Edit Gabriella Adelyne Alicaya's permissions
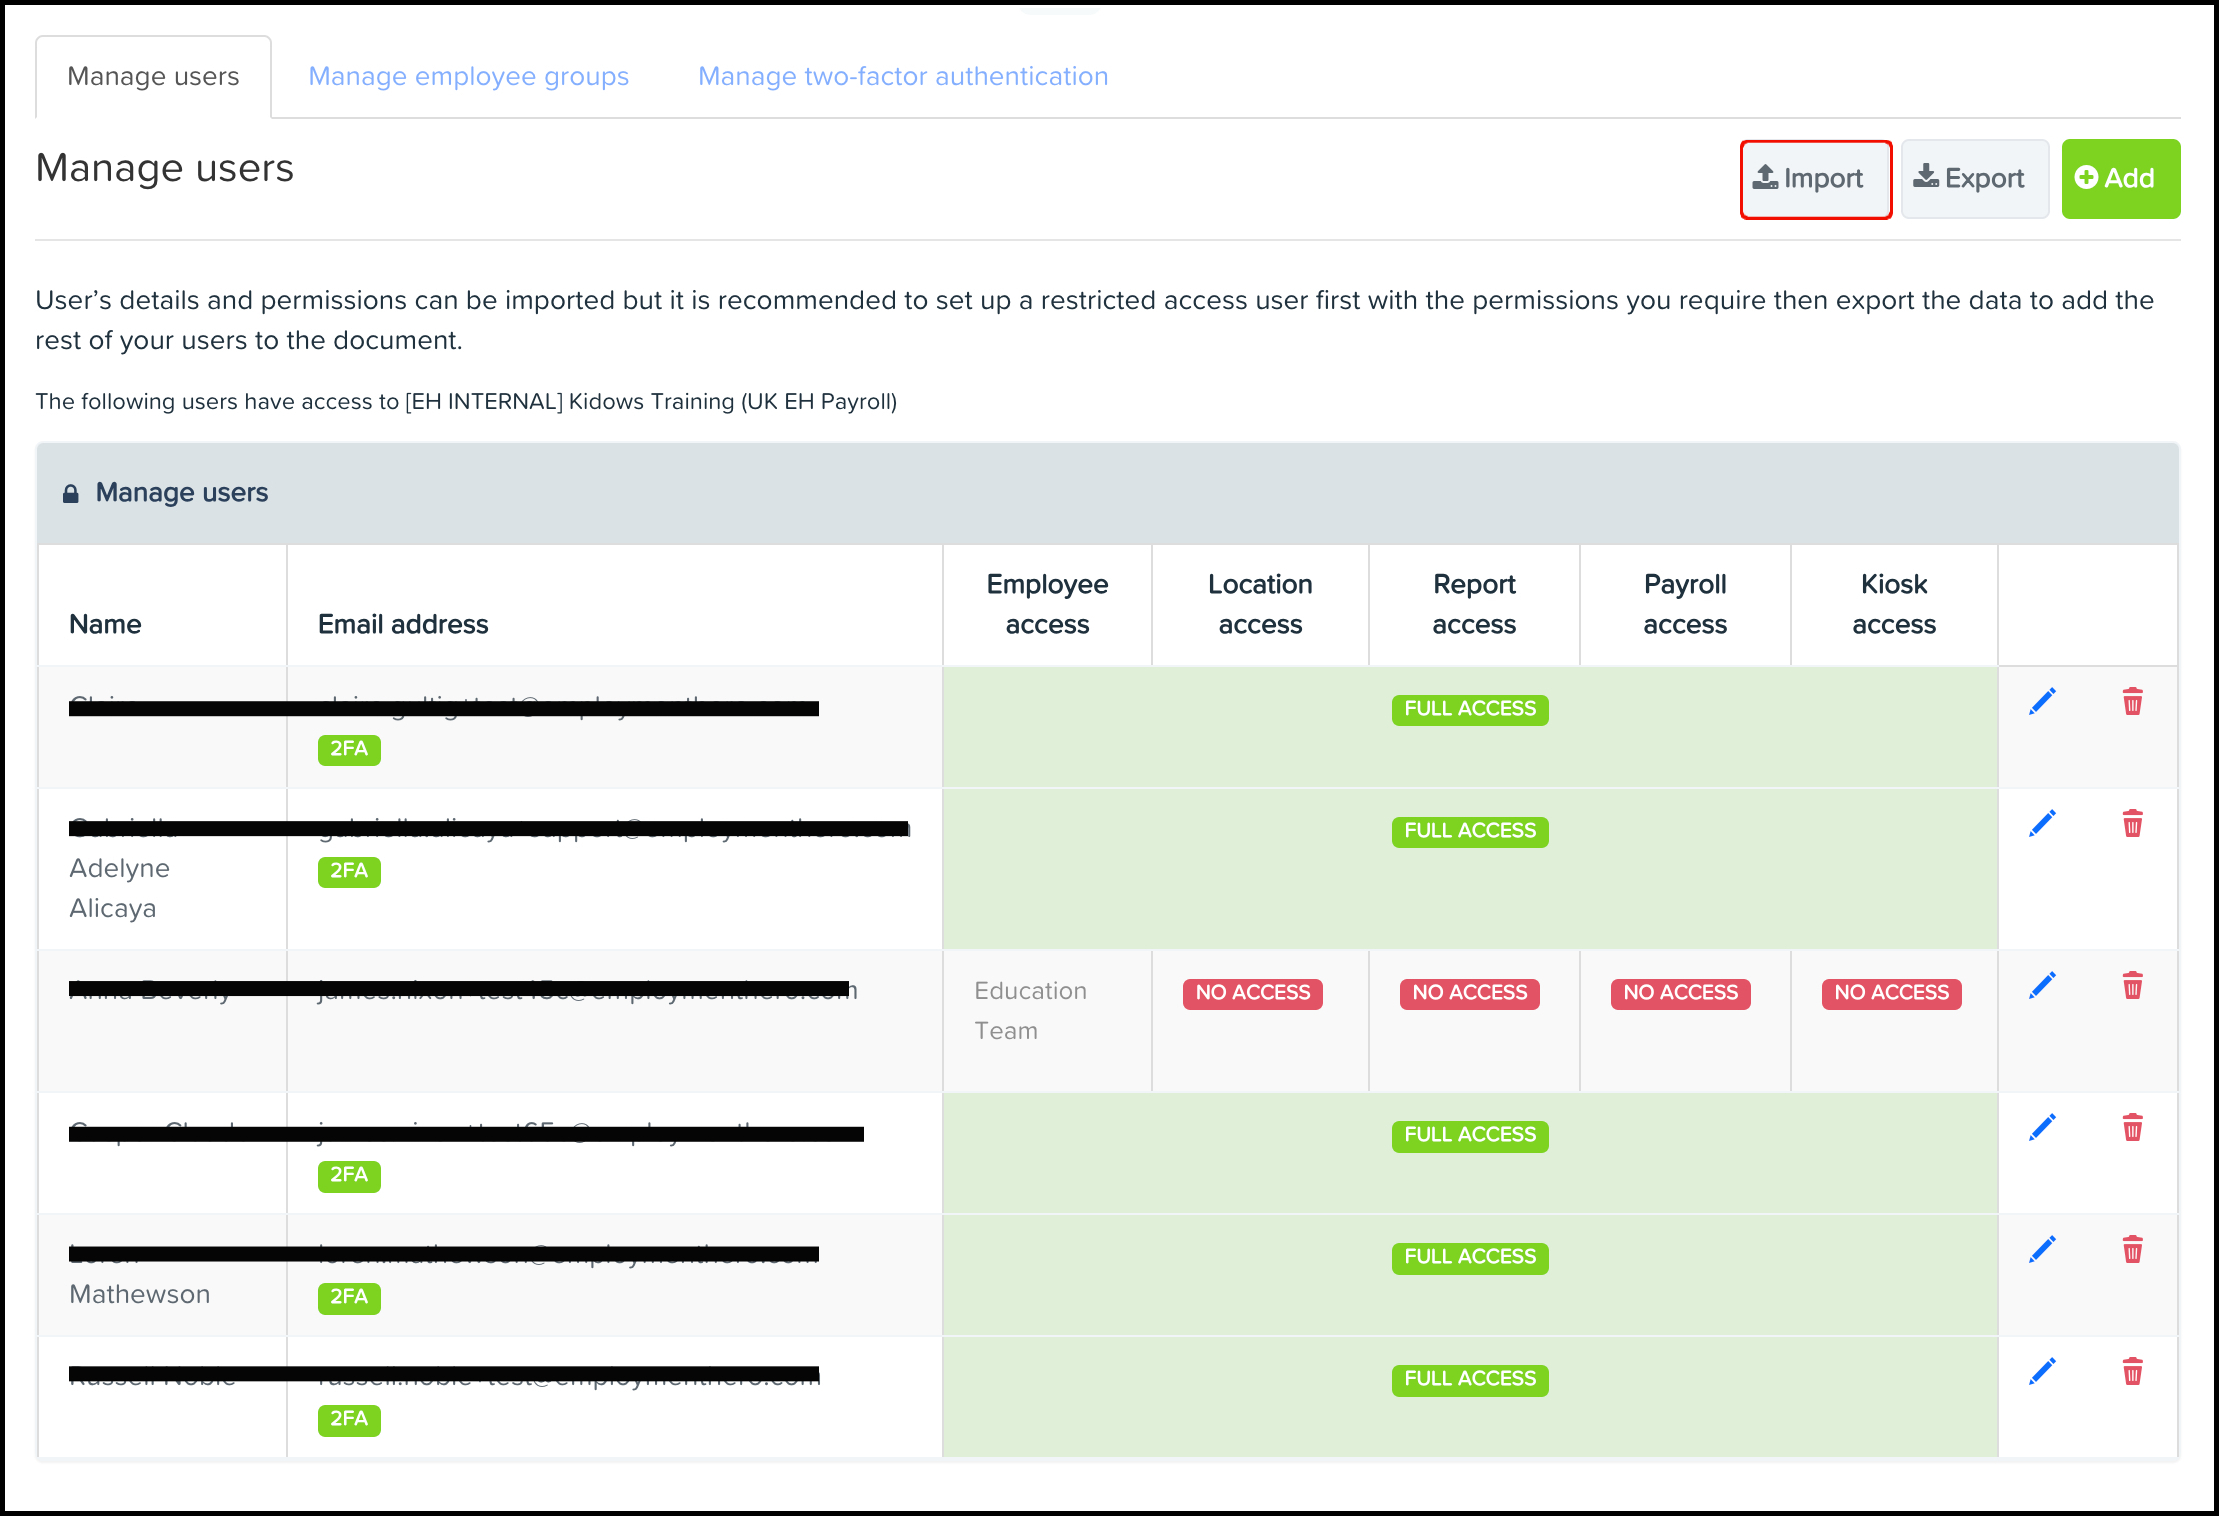 pyautogui.click(x=2042, y=823)
